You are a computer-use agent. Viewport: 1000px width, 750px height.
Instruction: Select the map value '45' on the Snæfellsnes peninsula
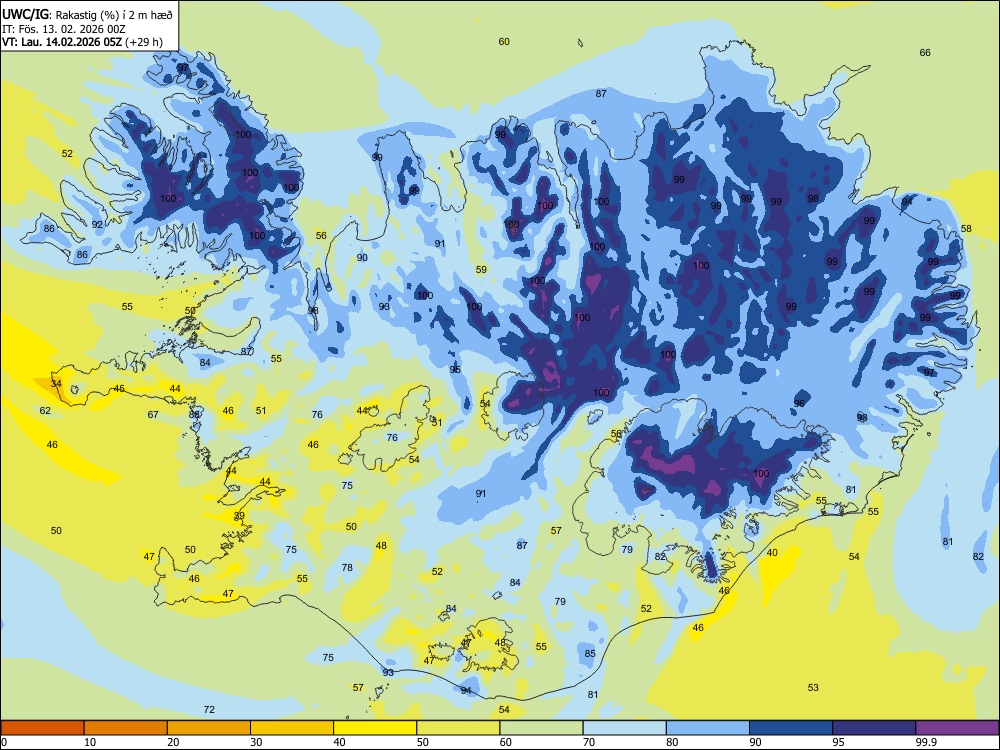119,388
